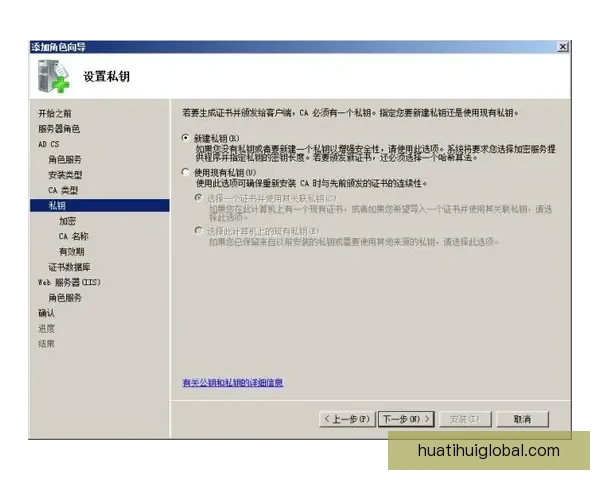The width and height of the screenshot is (600, 480).
Task: Go to the 服务器角色 step
Action: [x=59, y=129]
